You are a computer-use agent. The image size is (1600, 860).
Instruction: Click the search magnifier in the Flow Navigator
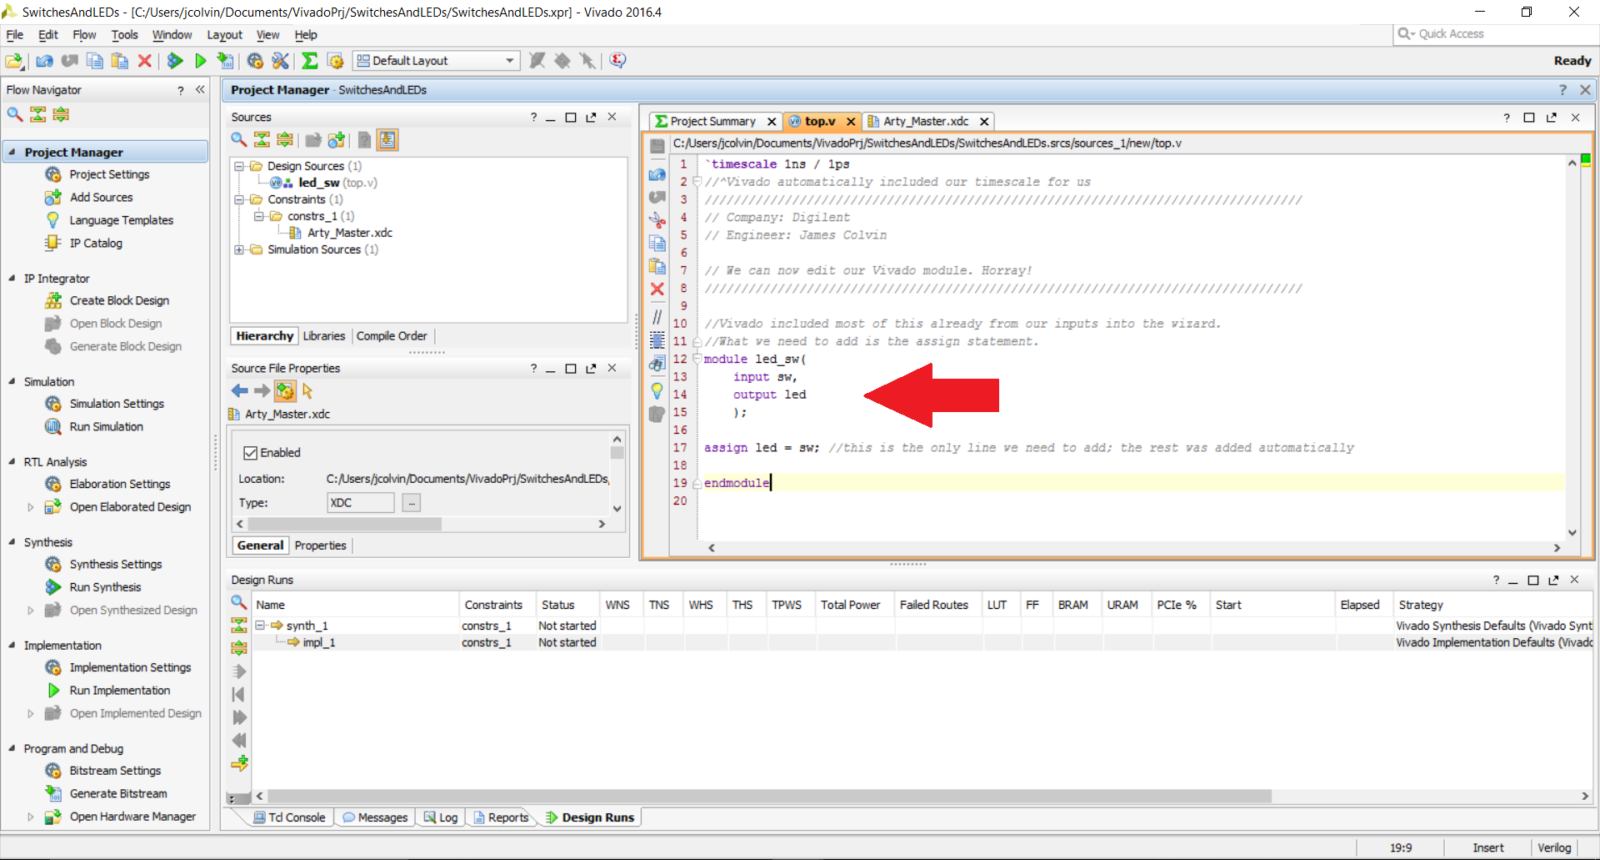(15, 114)
